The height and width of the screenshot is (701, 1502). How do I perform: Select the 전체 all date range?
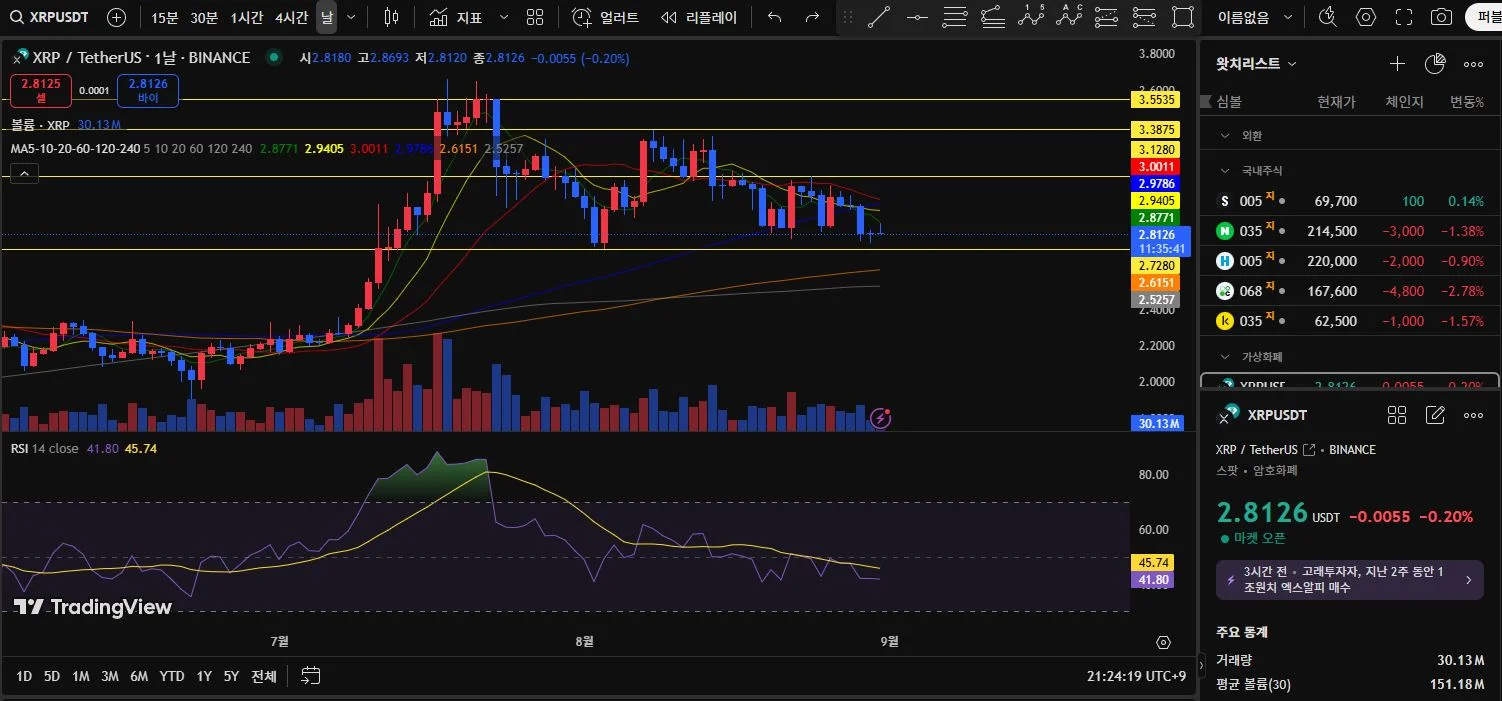coord(264,676)
